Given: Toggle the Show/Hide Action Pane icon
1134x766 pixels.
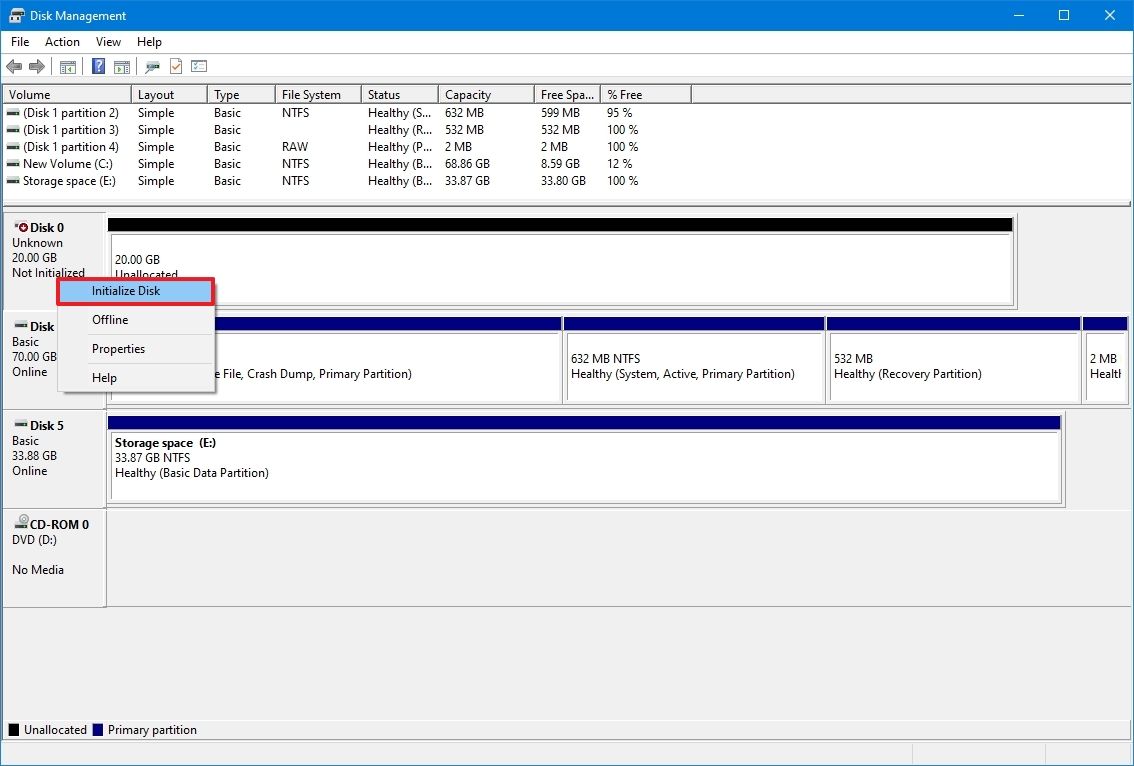Looking at the screenshot, I should [x=121, y=66].
